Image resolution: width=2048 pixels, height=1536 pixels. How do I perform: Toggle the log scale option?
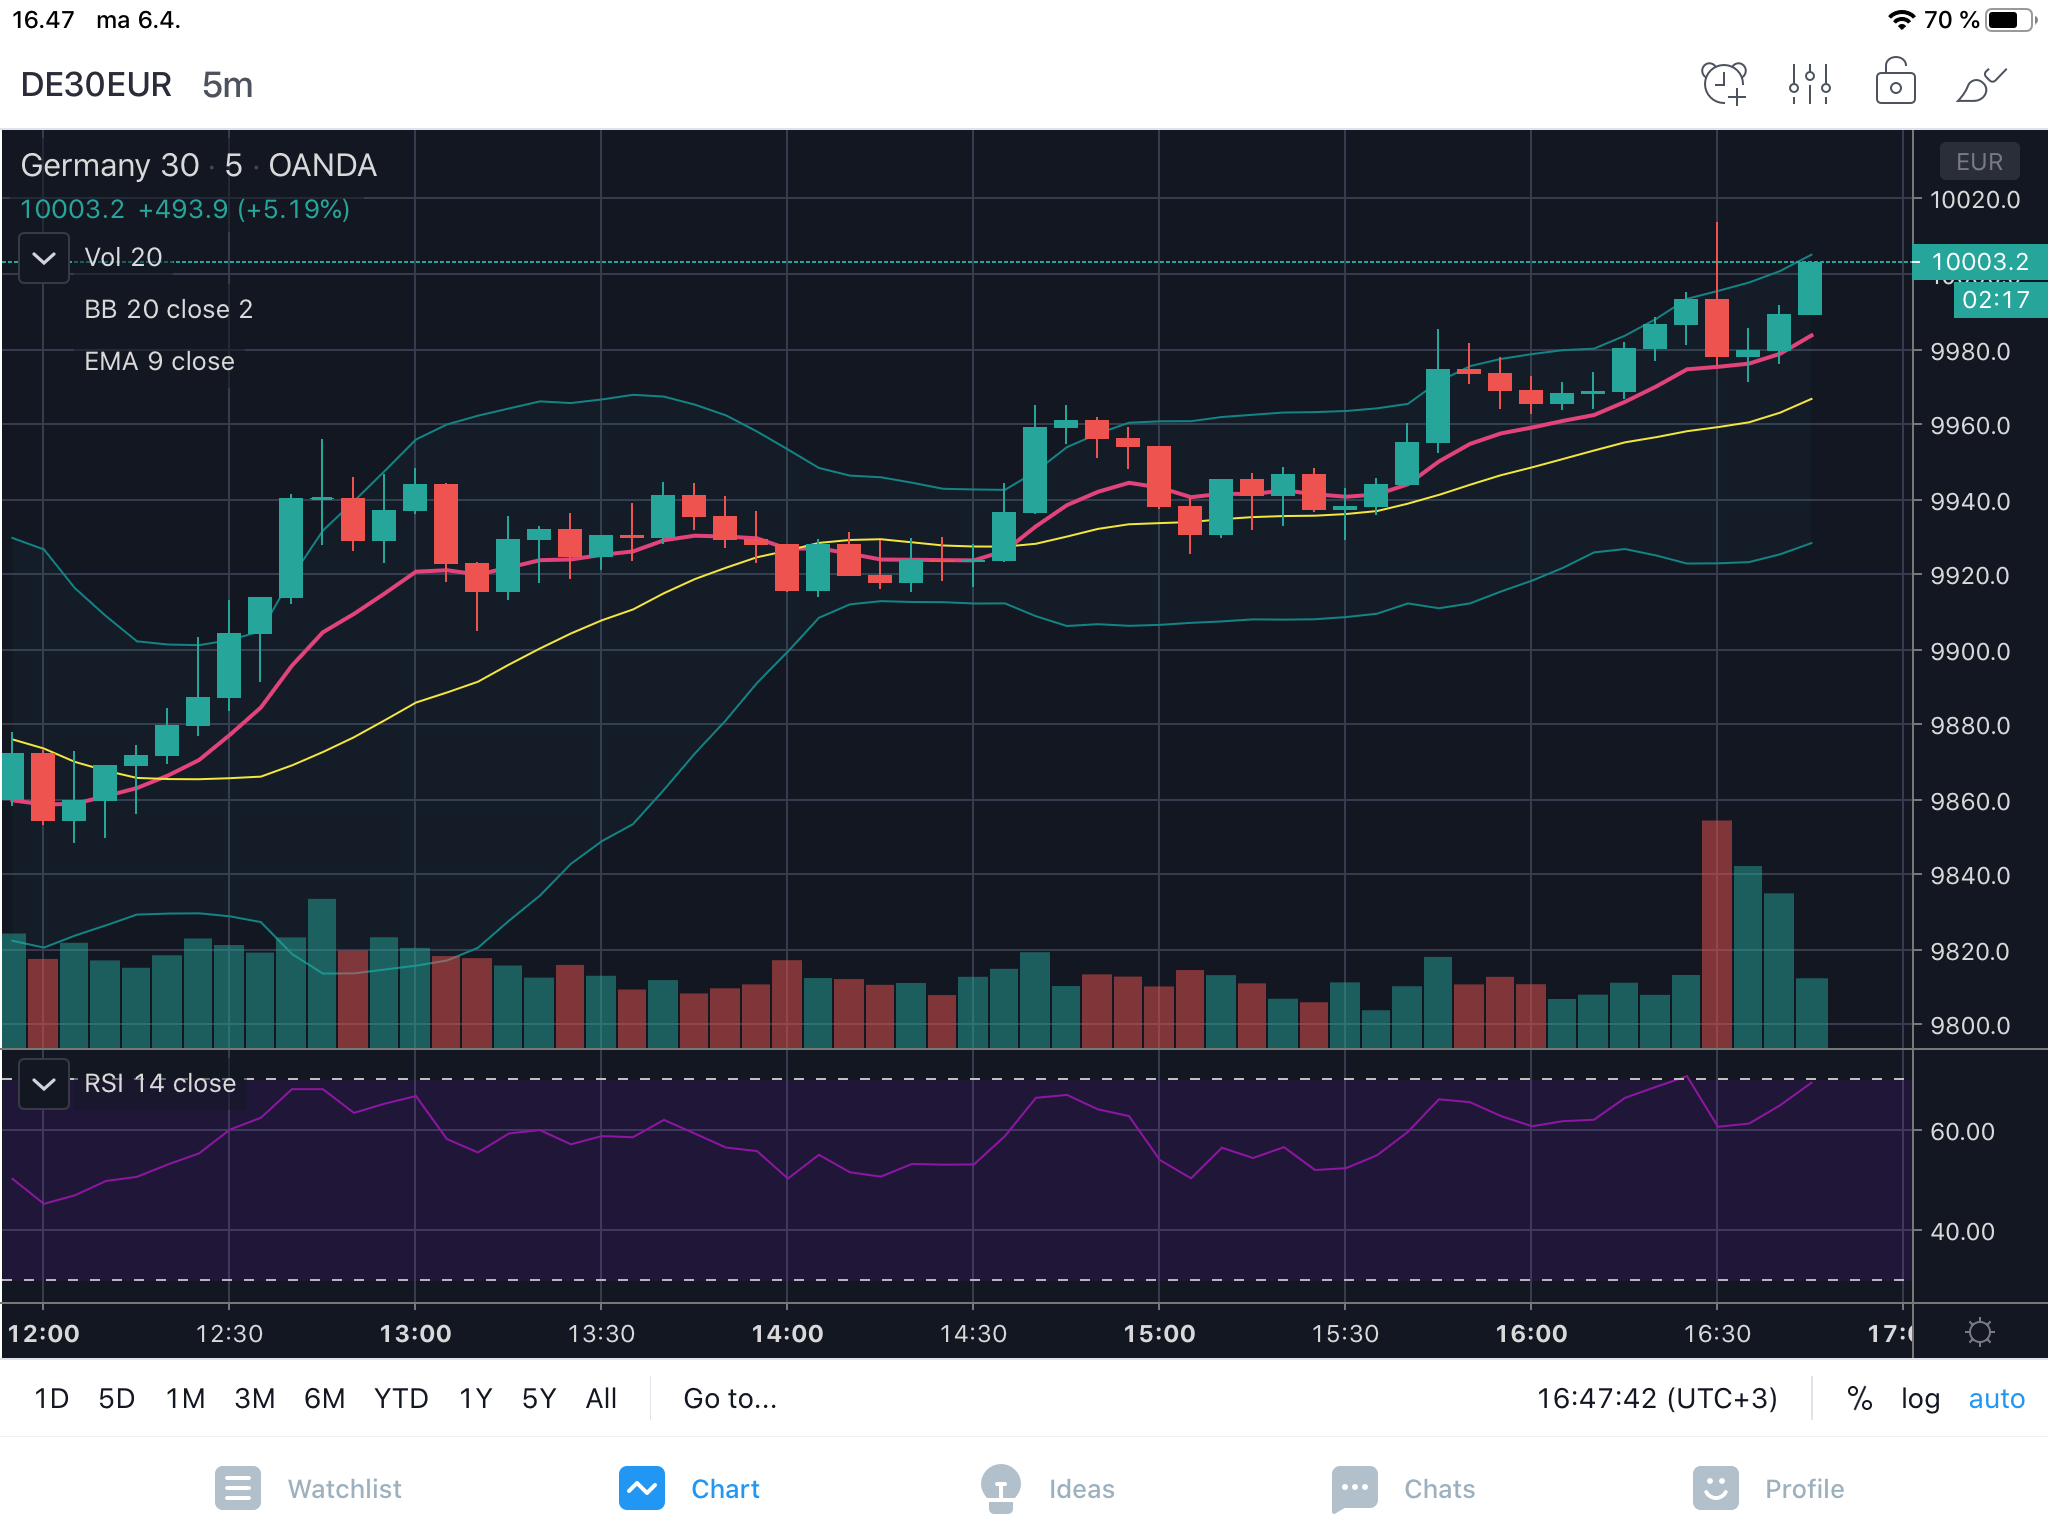point(1920,1398)
